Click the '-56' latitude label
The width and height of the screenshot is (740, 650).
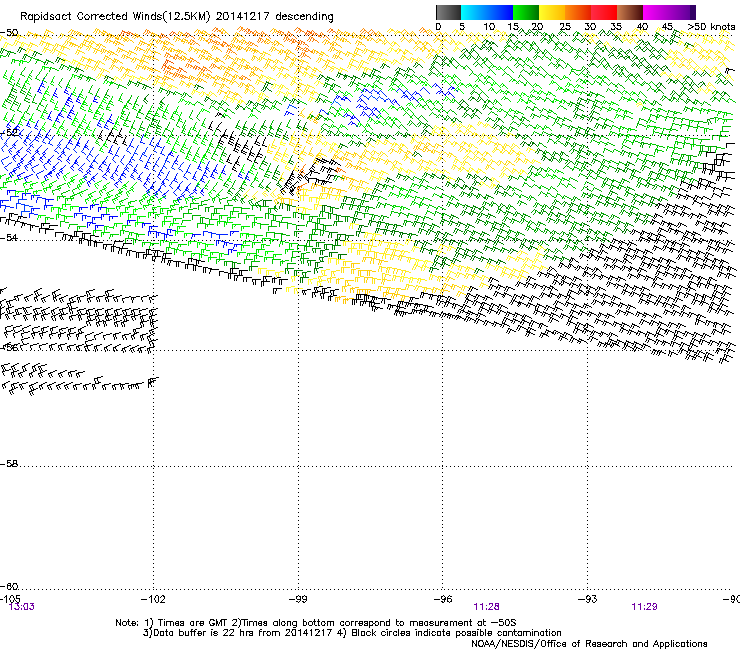coord(9,347)
